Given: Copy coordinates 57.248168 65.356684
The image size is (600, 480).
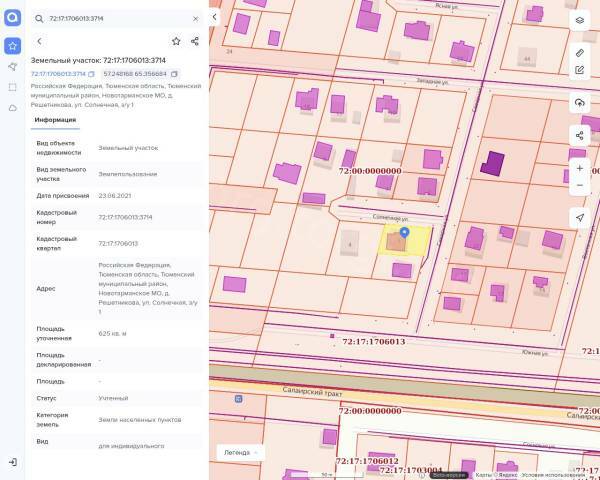Looking at the screenshot, I should pyautogui.click(x=174, y=74).
